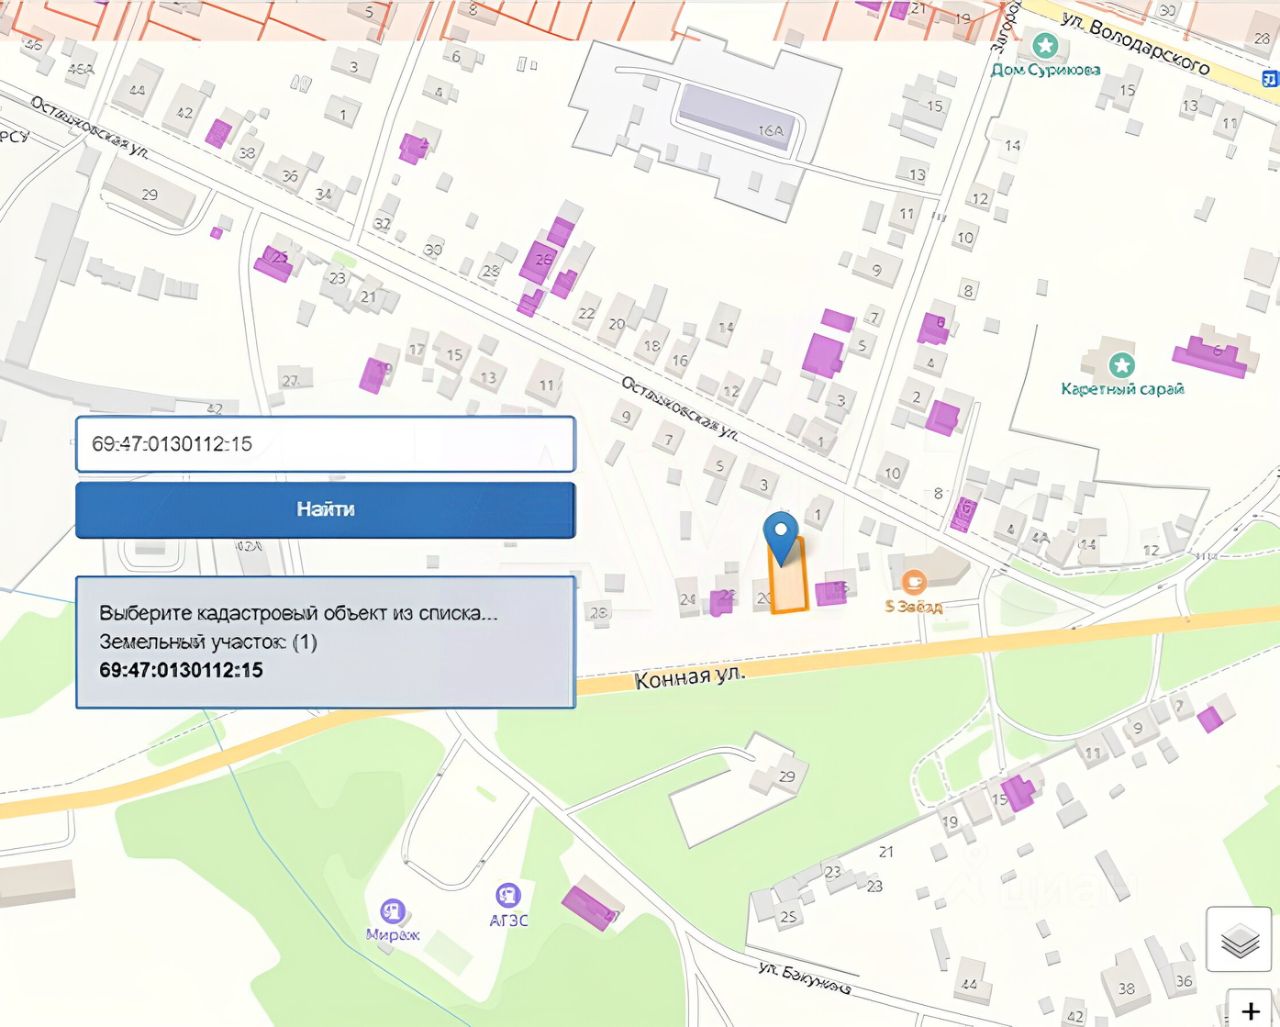Click the cafe icon near 5 Звёзд

click(913, 582)
